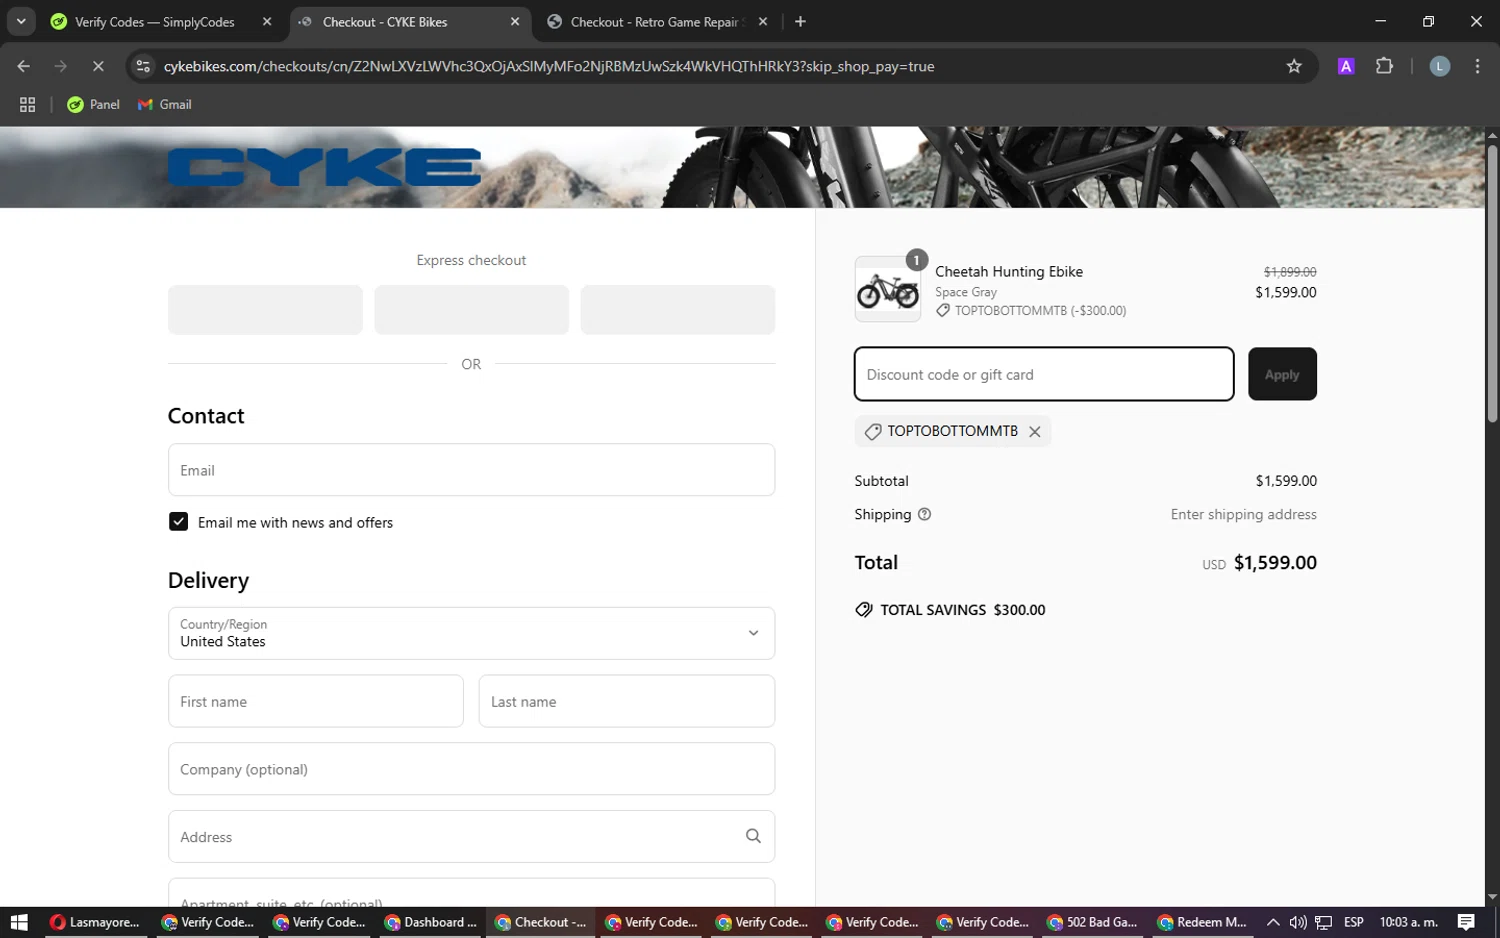The image size is (1500, 938).
Task: Open the Extensions puzzle icon
Action: tap(1384, 66)
